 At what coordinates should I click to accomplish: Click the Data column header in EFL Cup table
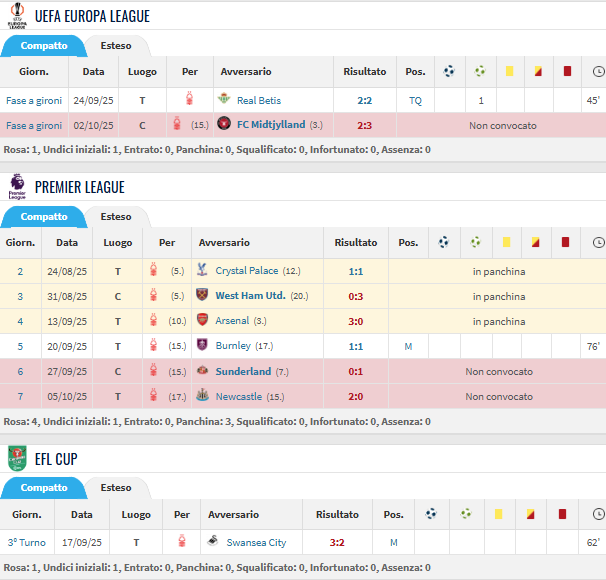[x=81, y=514]
